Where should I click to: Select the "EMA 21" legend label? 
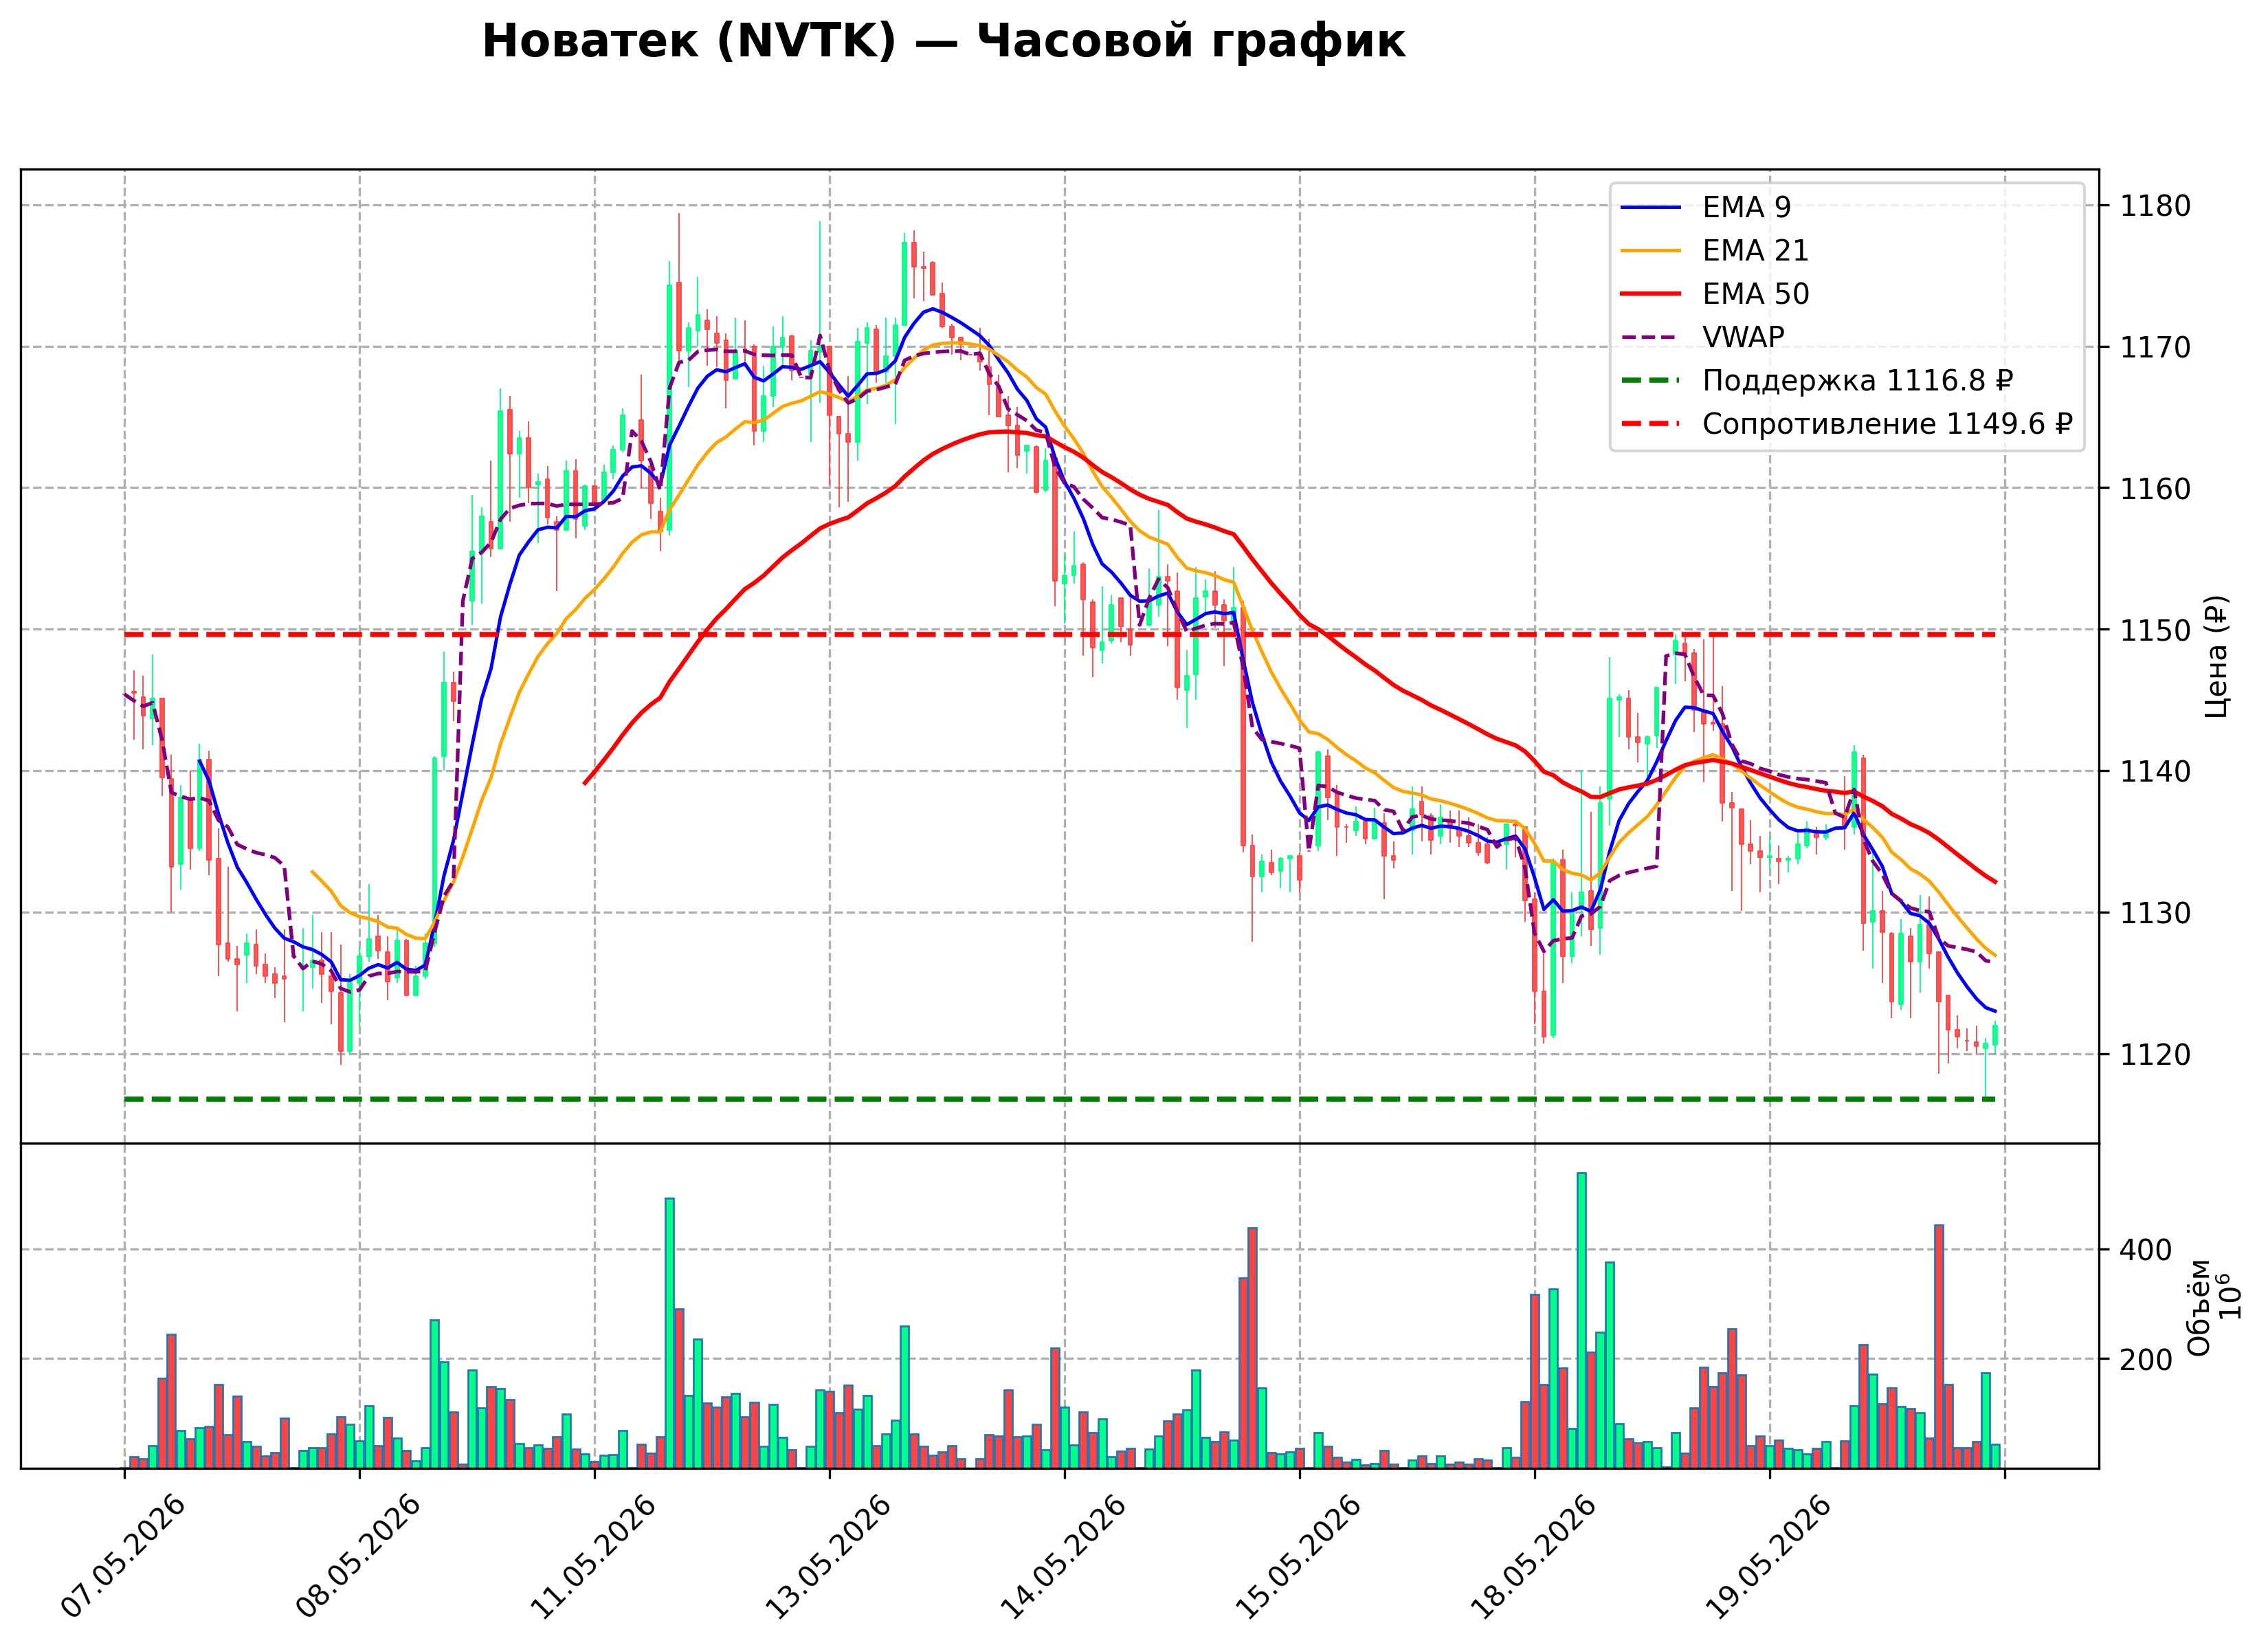pos(1756,251)
